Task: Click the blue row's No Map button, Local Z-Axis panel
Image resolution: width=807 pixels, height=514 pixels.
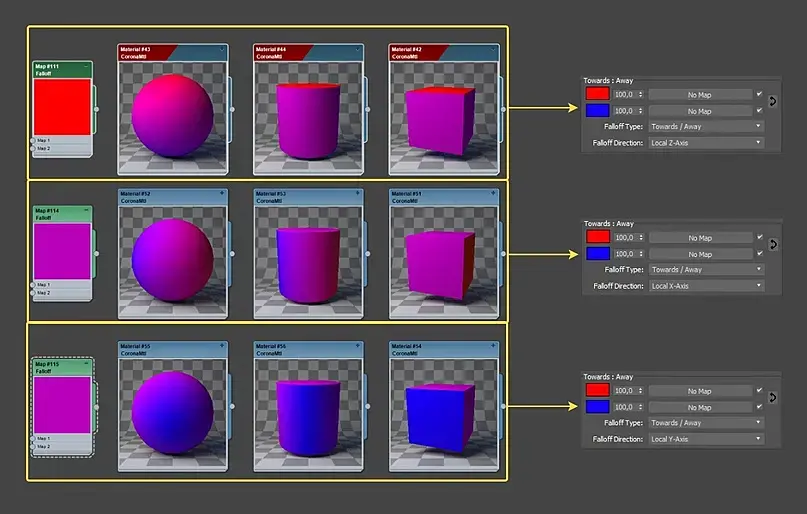Action: pos(700,111)
